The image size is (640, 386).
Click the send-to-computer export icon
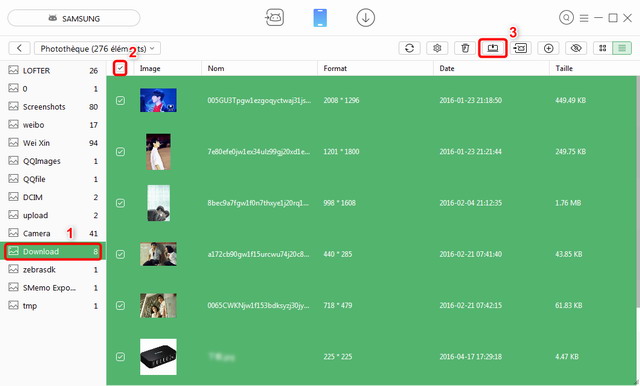(x=493, y=48)
